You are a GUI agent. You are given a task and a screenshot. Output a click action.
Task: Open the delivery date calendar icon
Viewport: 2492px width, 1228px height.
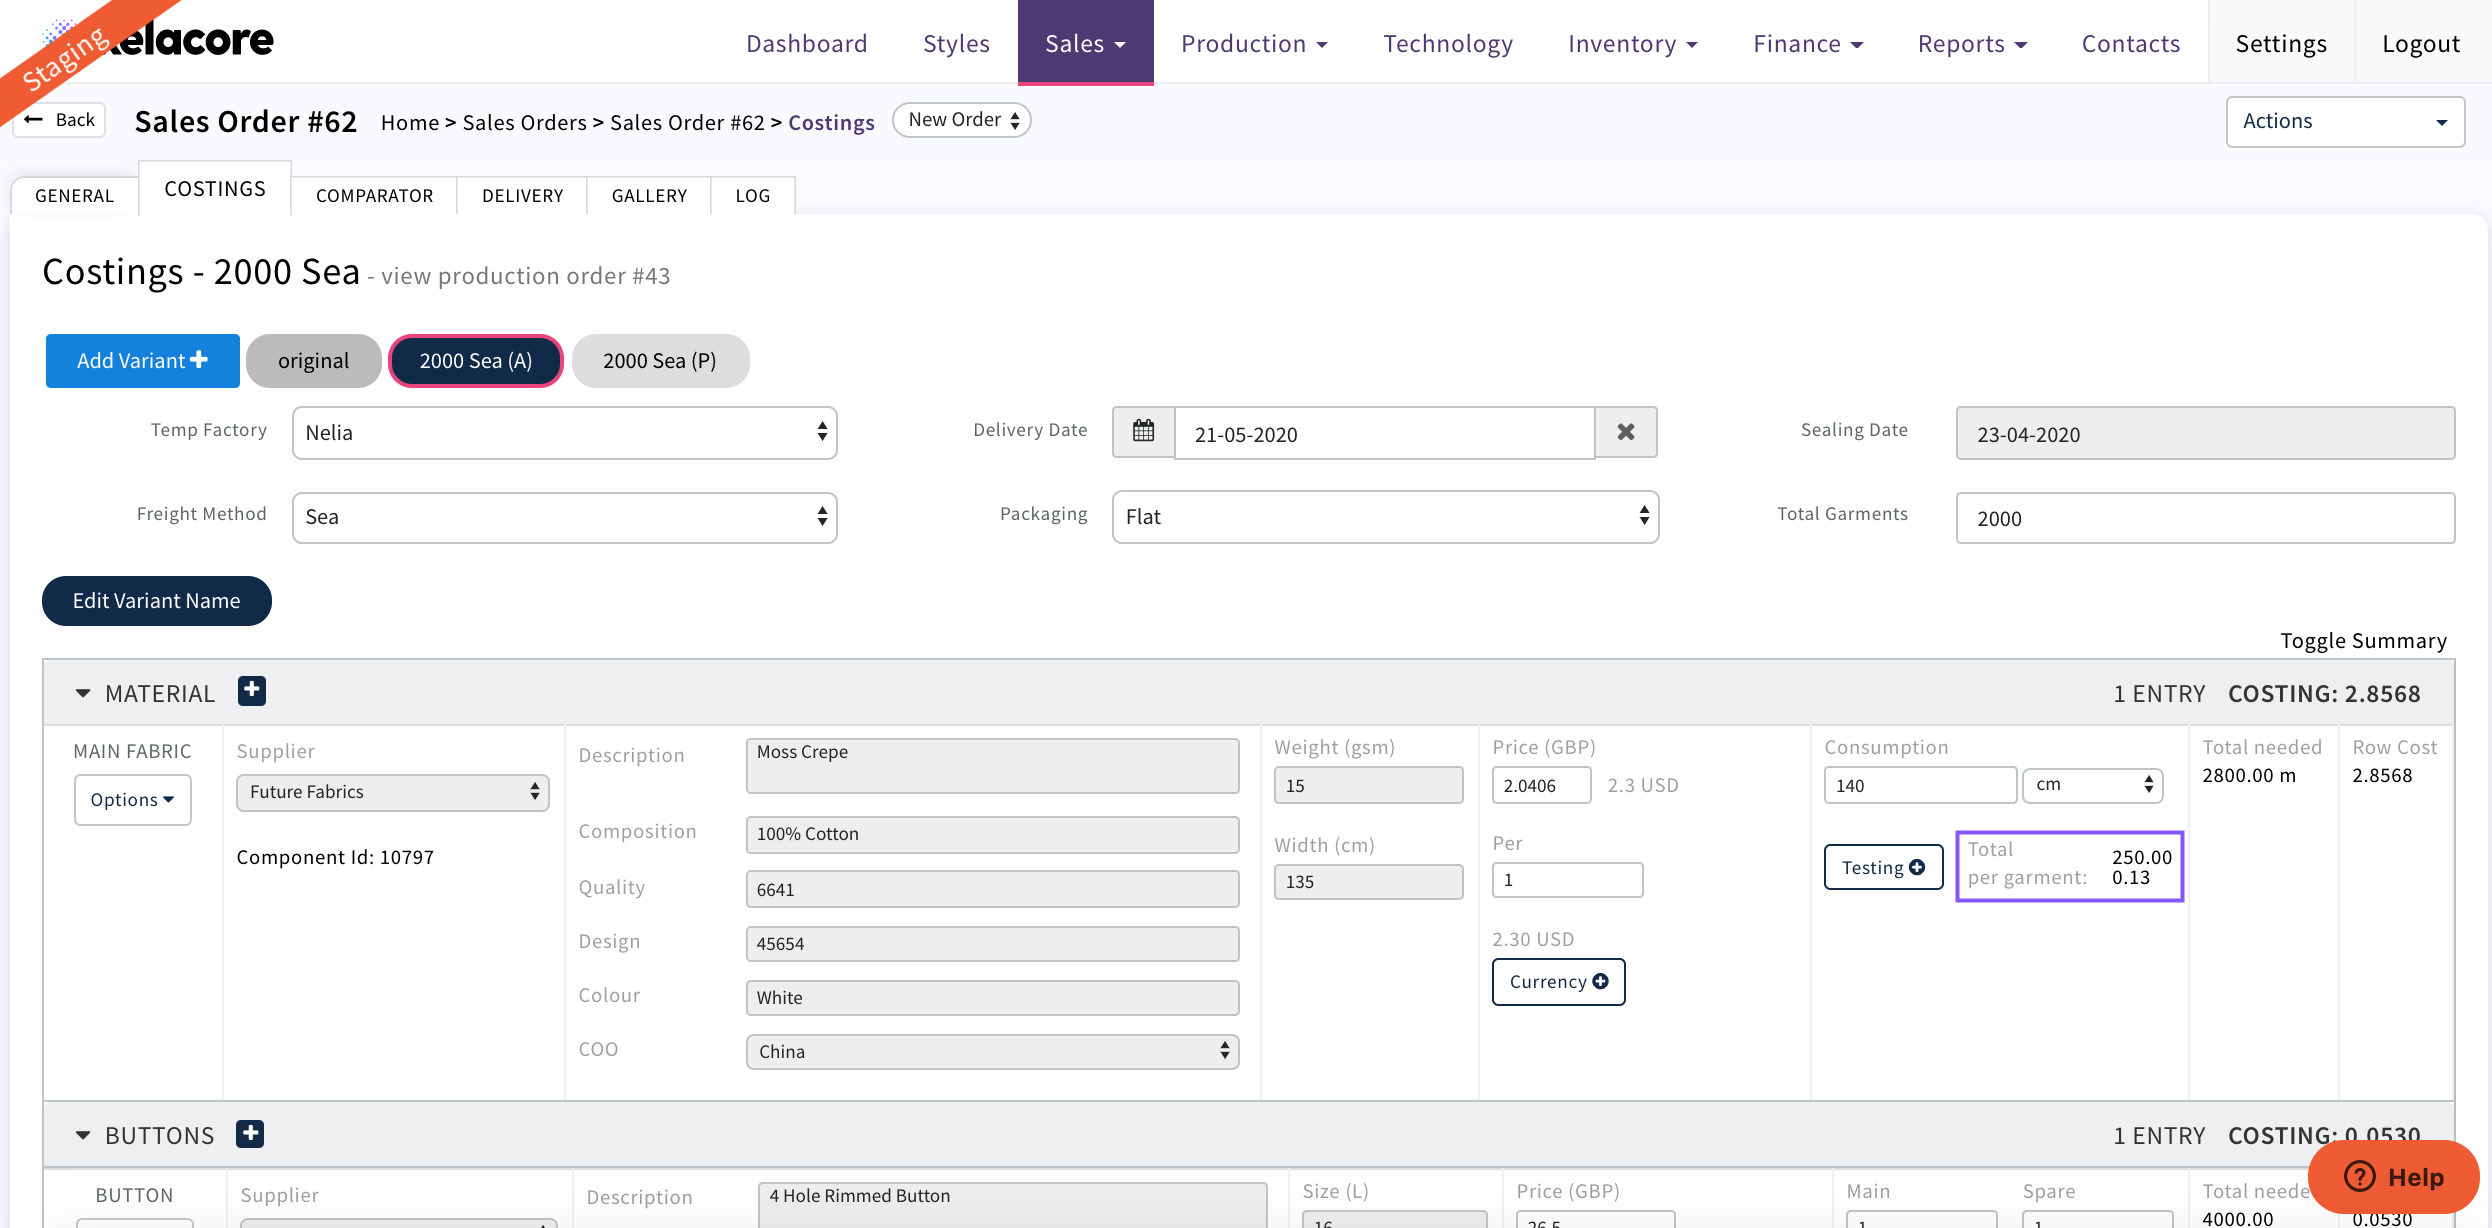pos(1143,432)
